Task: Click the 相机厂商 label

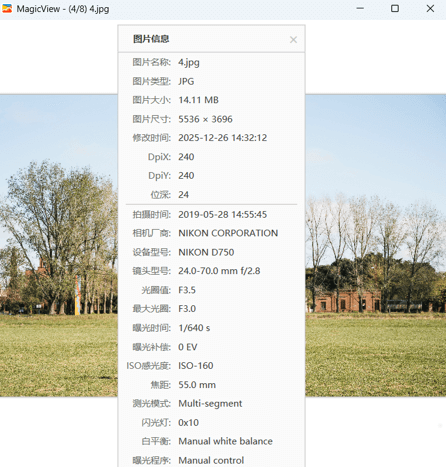Action: pyautogui.click(x=152, y=233)
